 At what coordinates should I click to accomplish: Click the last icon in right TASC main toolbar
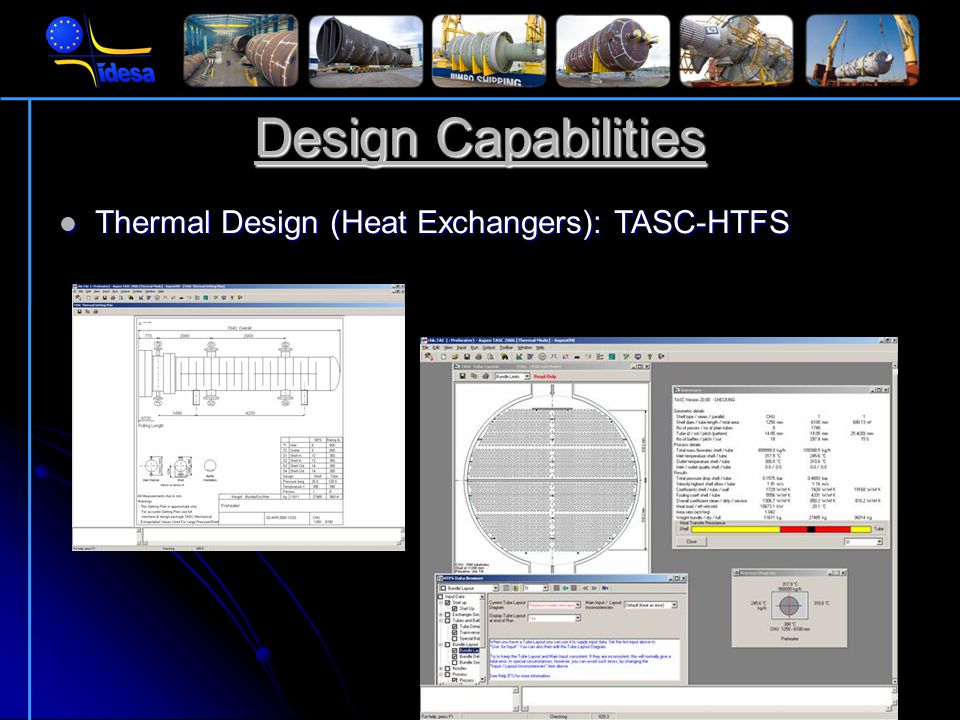661,356
